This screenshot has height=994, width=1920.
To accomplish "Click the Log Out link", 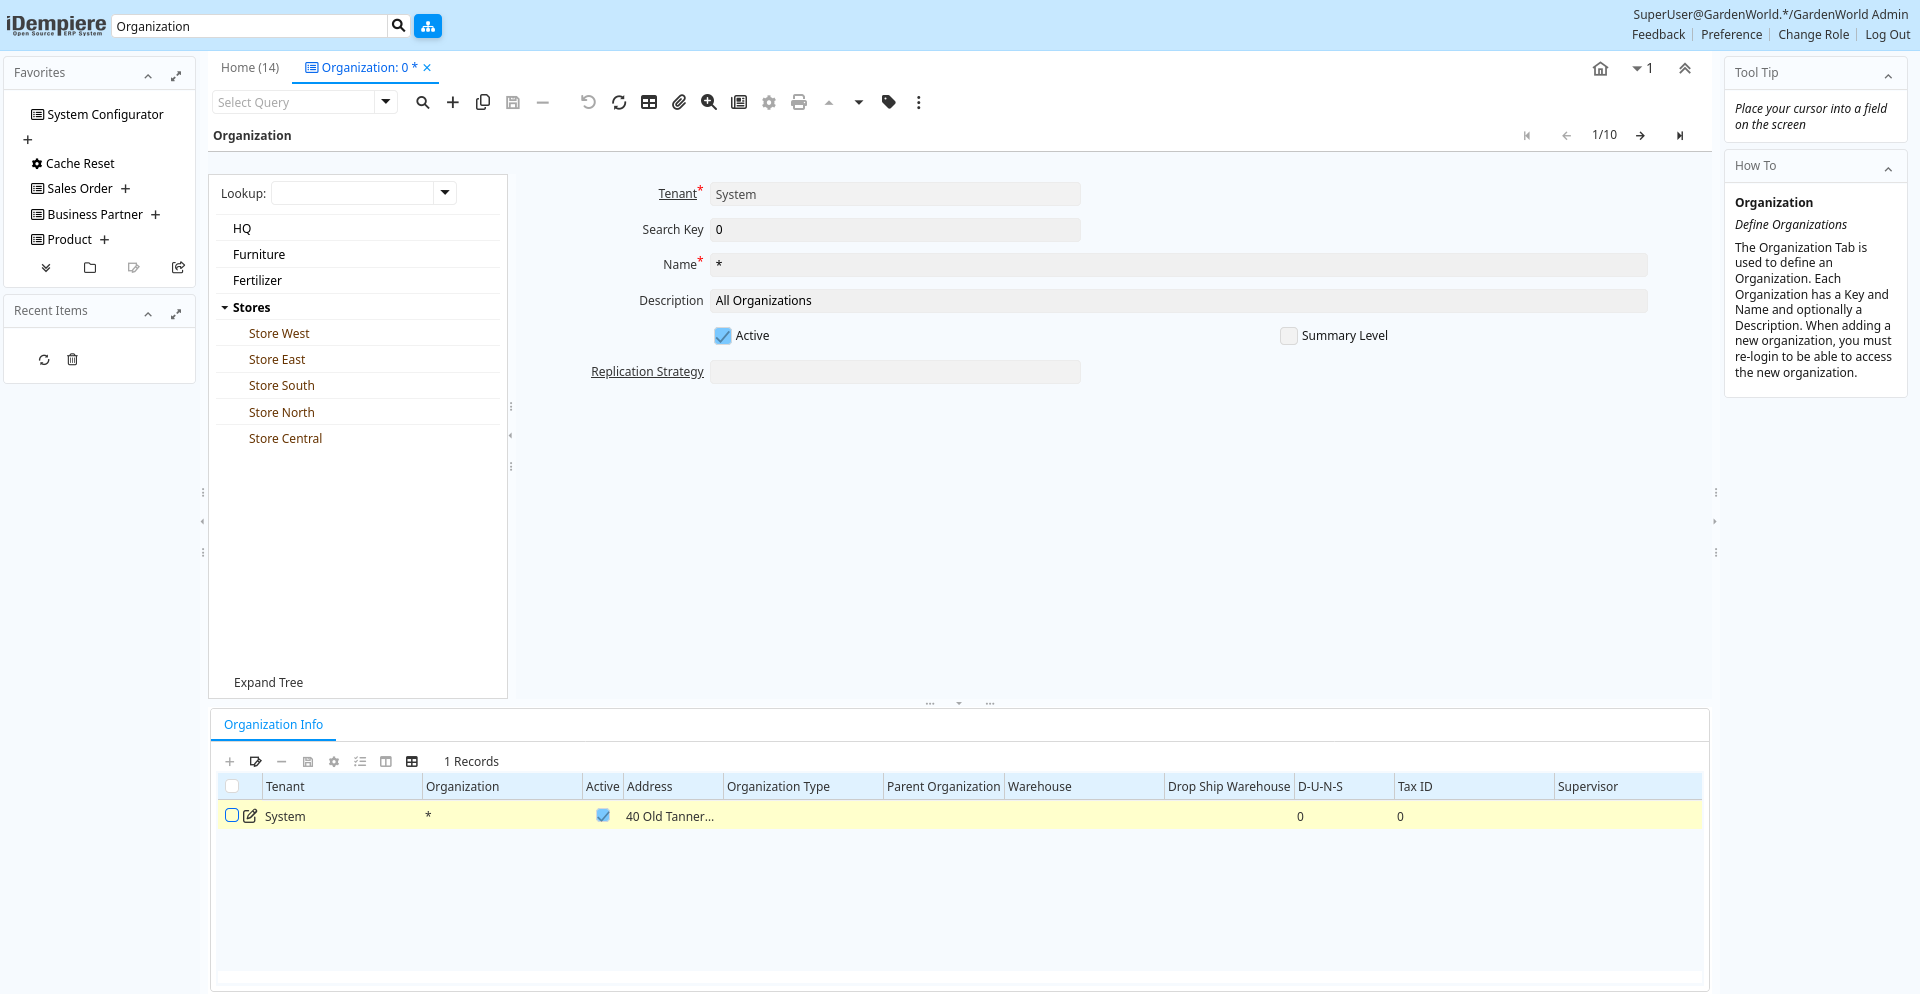I will (1887, 35).
